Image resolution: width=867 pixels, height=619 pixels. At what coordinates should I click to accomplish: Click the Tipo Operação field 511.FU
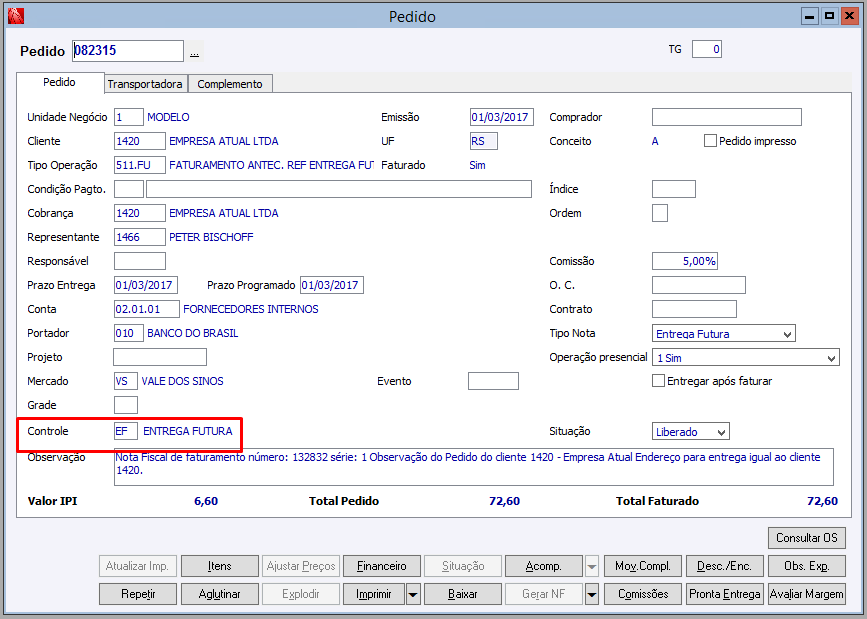click(139, 165)
